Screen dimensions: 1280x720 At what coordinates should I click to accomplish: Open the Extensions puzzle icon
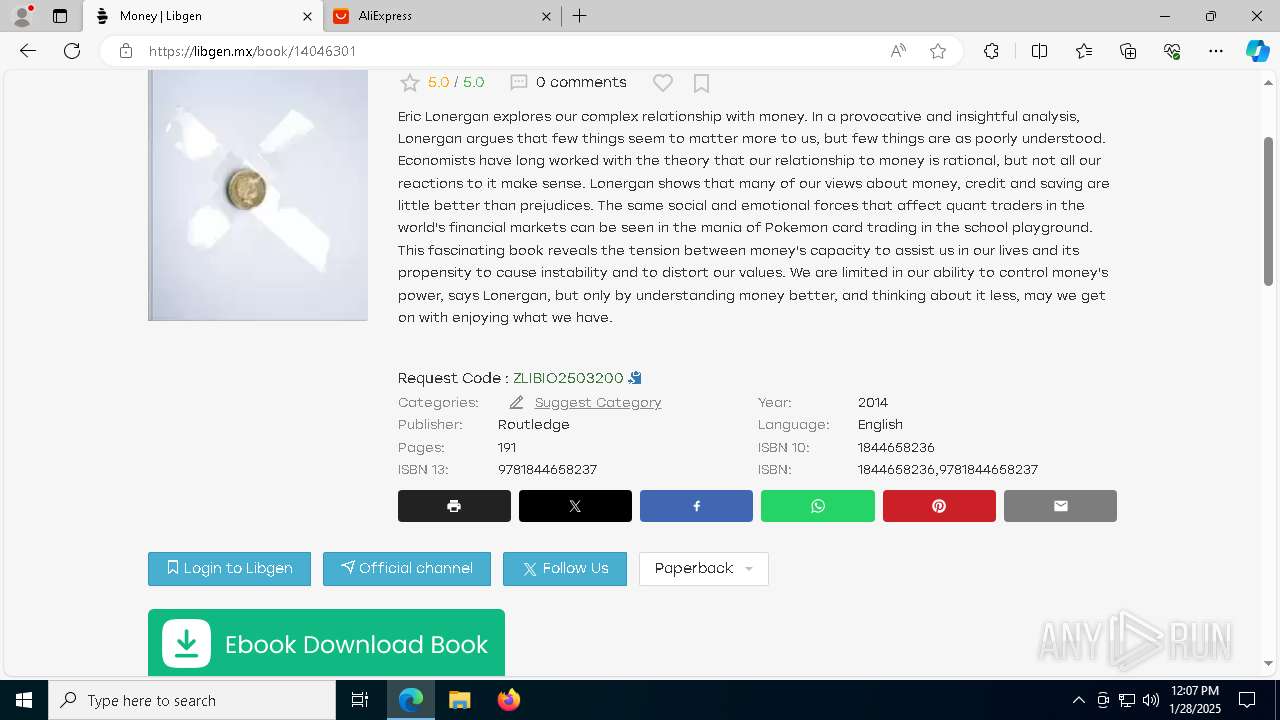click(x=991, y=51)
